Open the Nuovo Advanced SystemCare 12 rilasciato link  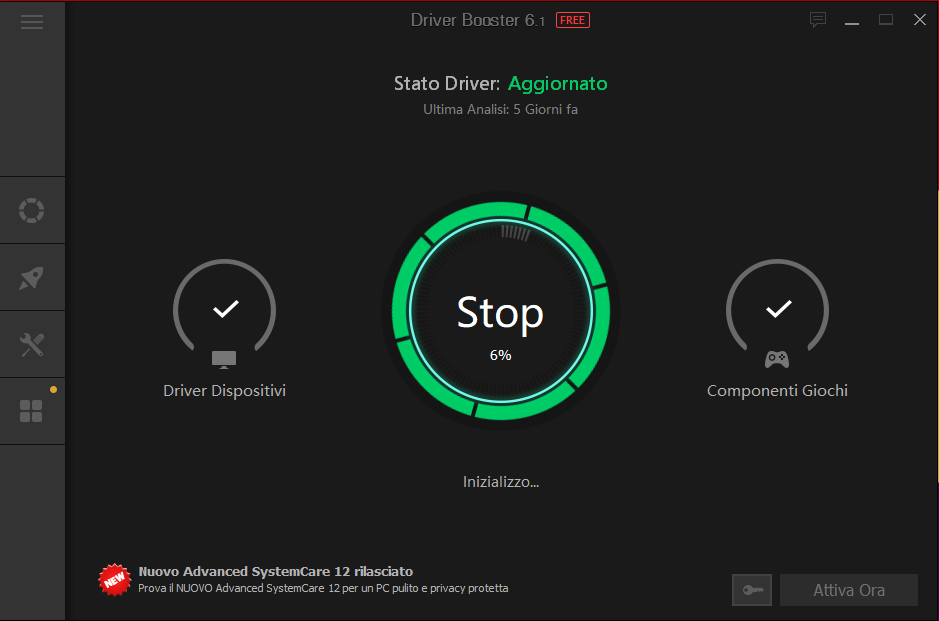tap(275, 571)
